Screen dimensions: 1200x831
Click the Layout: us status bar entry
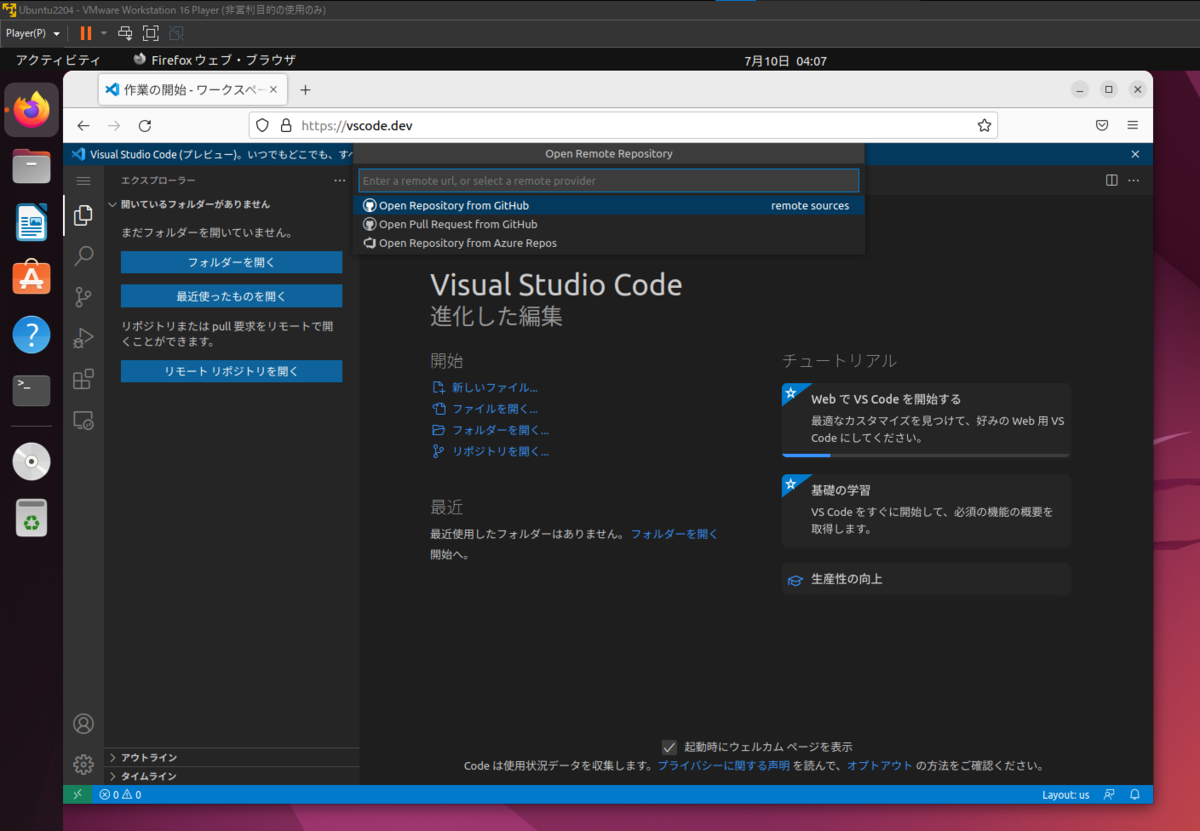click(x=1066, y=795)
